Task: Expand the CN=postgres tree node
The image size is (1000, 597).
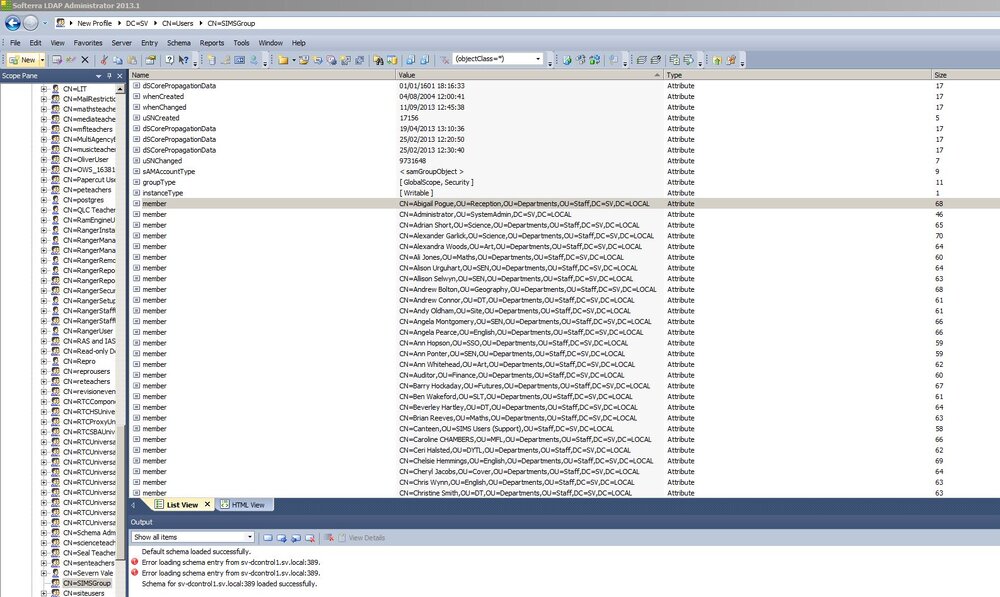Action: (43, 200)
